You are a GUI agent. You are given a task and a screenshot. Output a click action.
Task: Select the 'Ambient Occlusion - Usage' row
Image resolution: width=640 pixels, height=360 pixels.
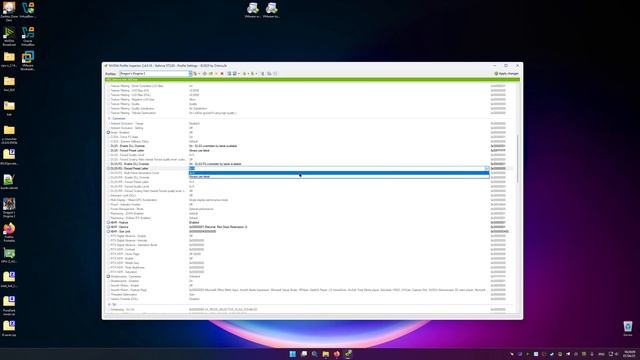point(310,123)
